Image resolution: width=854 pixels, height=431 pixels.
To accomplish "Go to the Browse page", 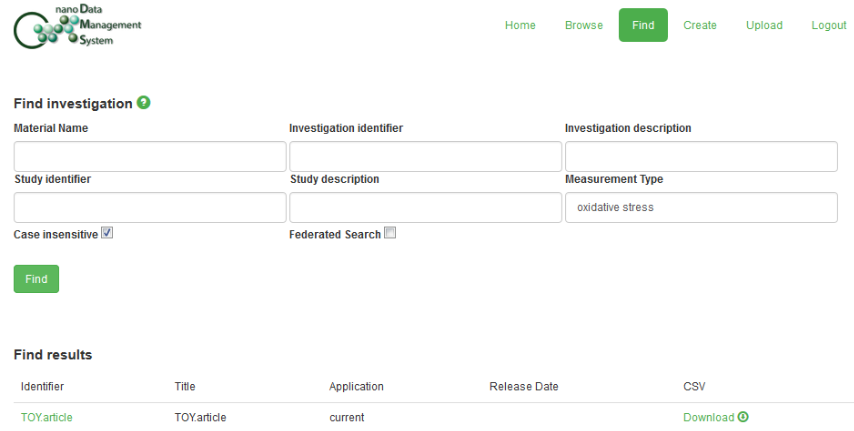I will (x=584, y=25).
